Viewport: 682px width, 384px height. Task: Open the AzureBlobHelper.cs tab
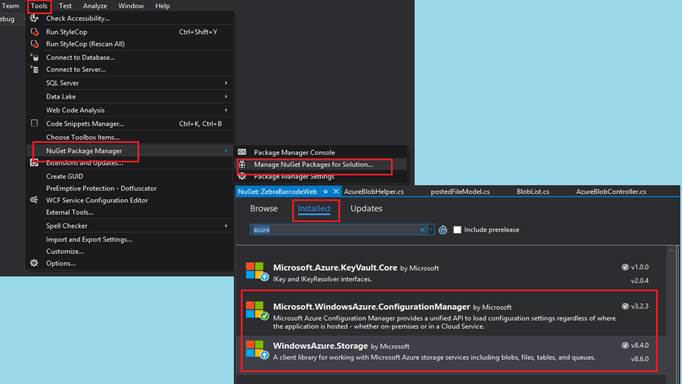click(x=374, y=191)
